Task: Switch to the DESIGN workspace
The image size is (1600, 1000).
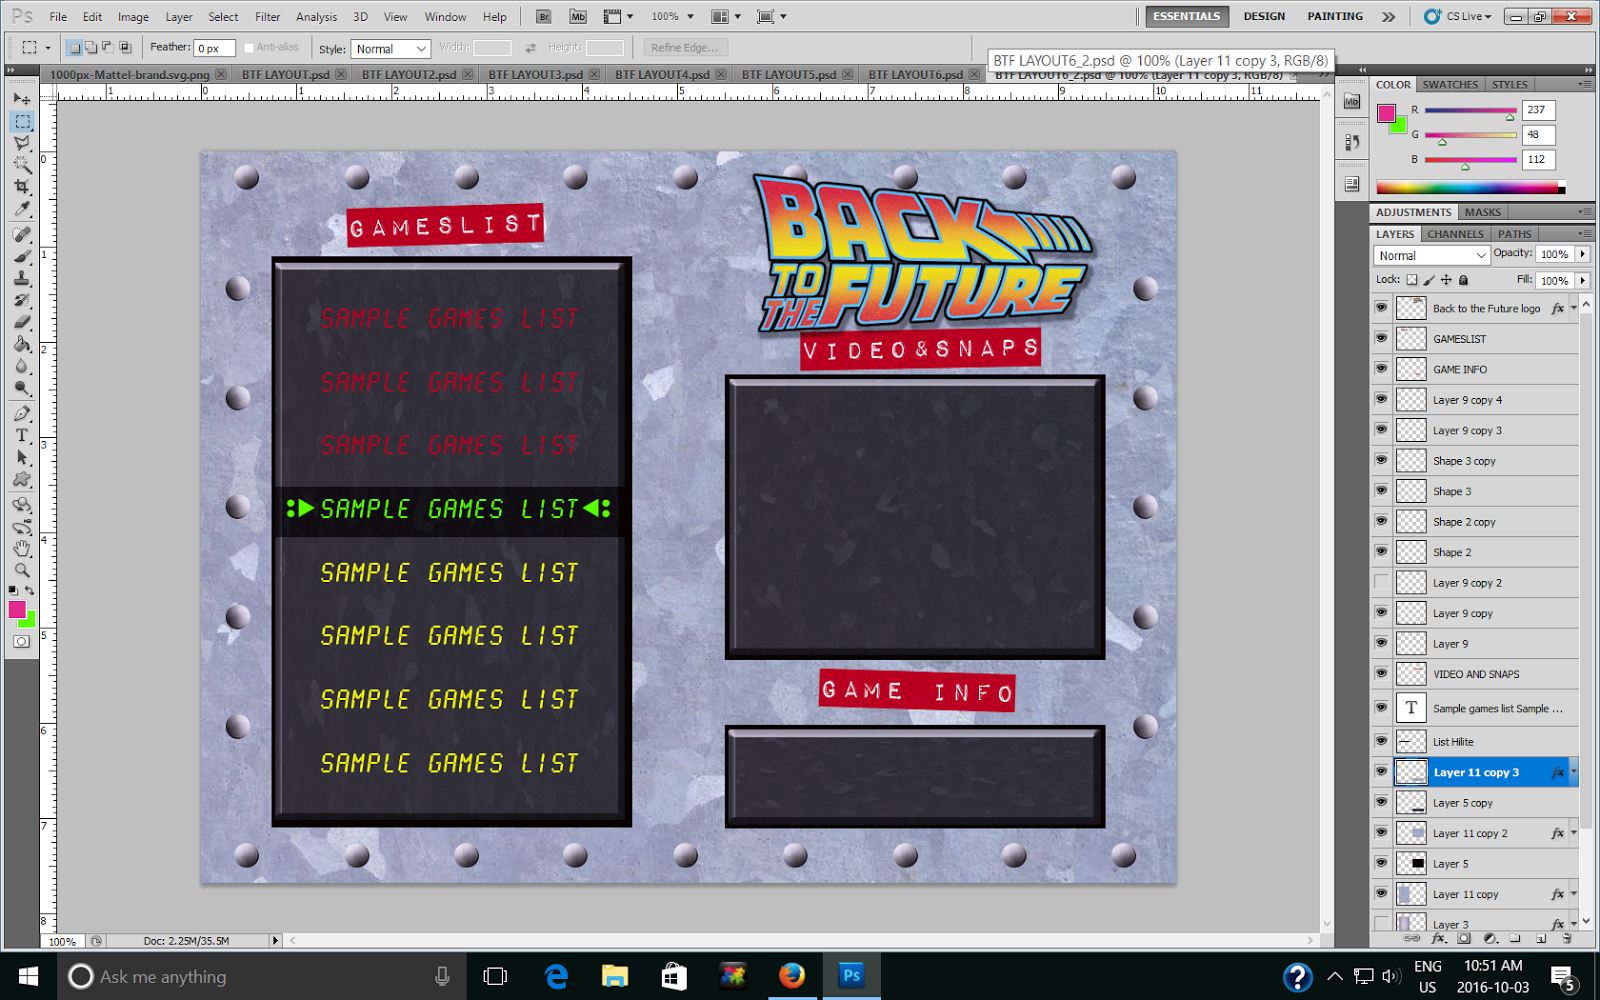Action: coord(1263,16)
